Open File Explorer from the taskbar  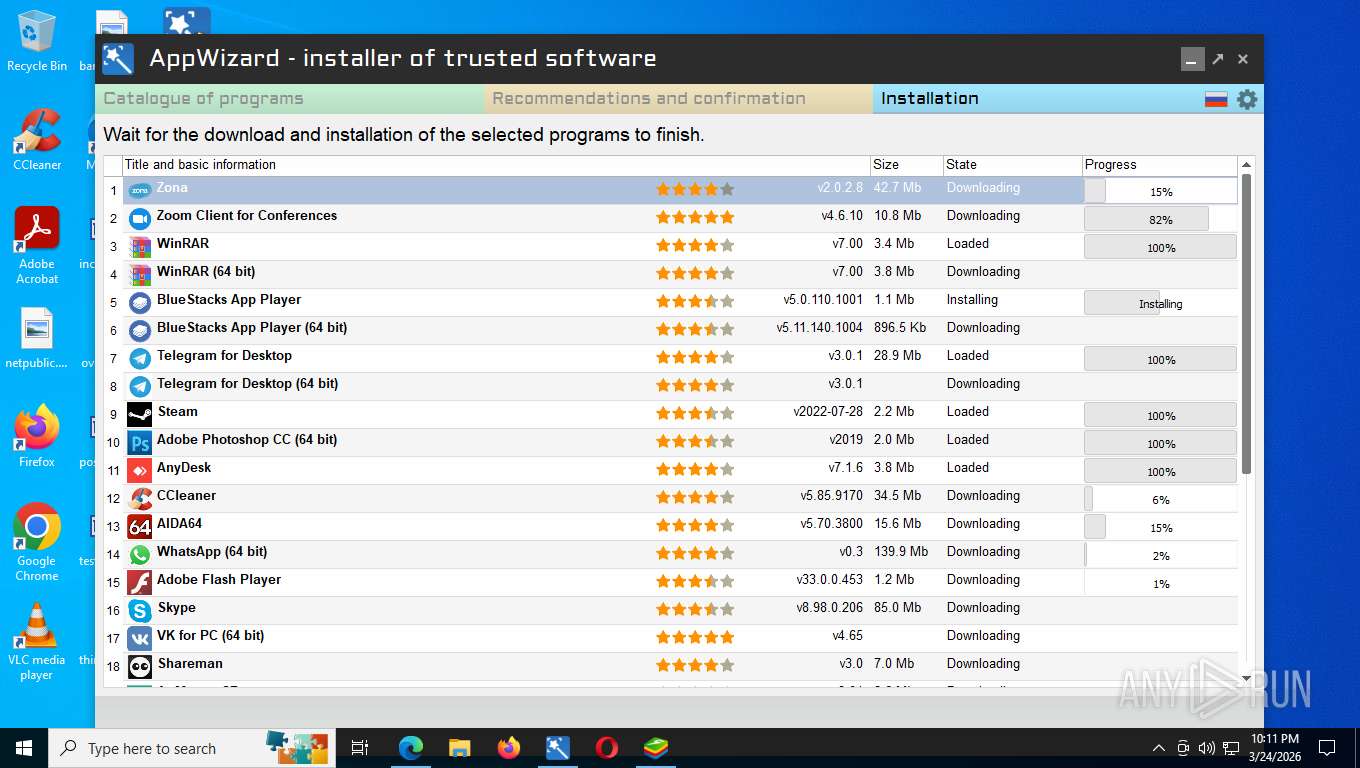(x=460, y=748)
